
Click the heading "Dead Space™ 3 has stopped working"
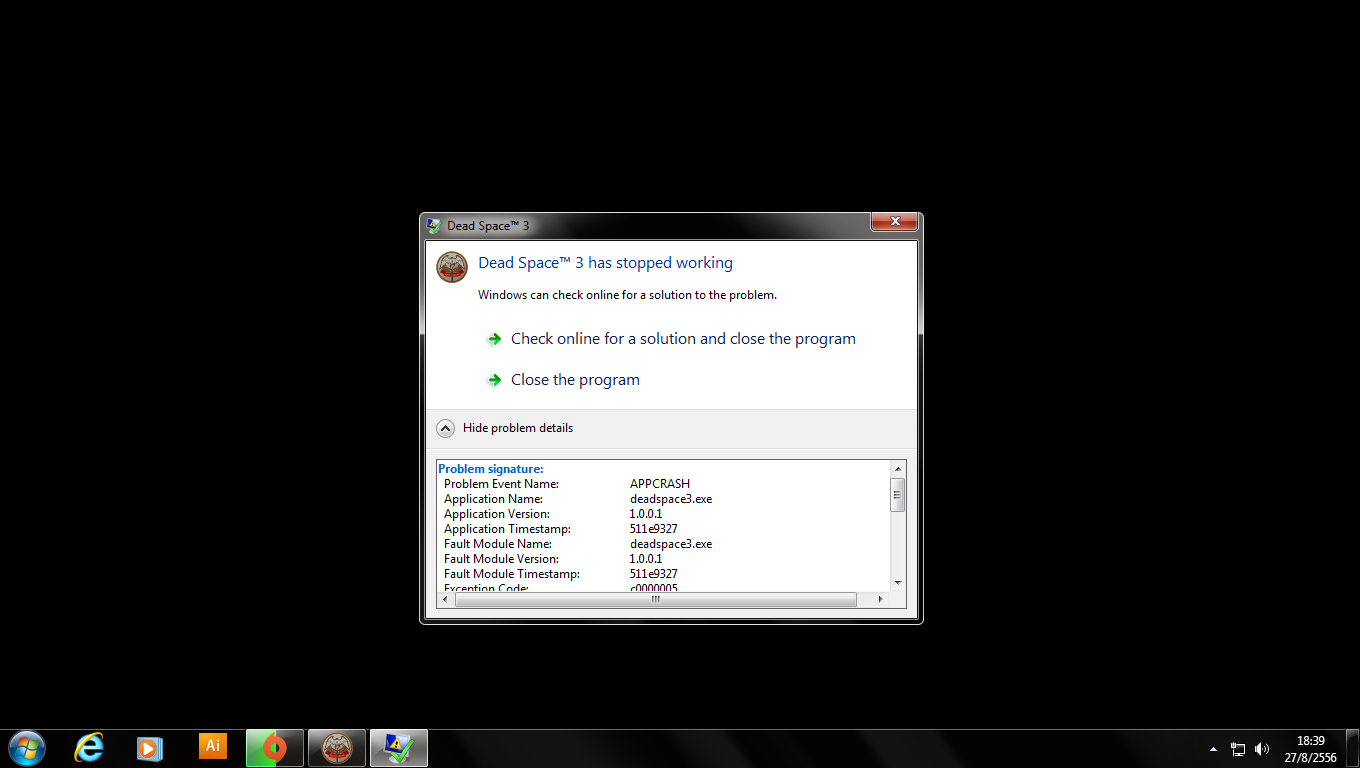point(605,263)
